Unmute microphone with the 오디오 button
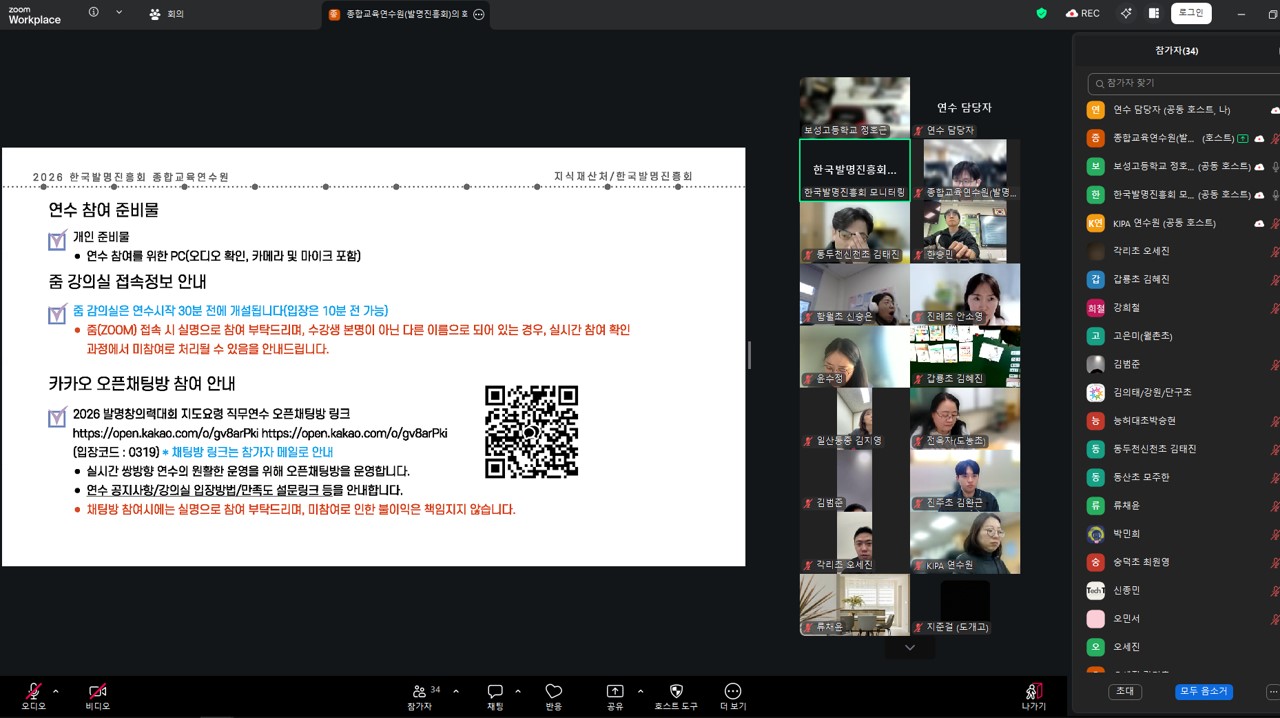Image resolution: width=1280 pixels, height=718 pixels. 34,692
